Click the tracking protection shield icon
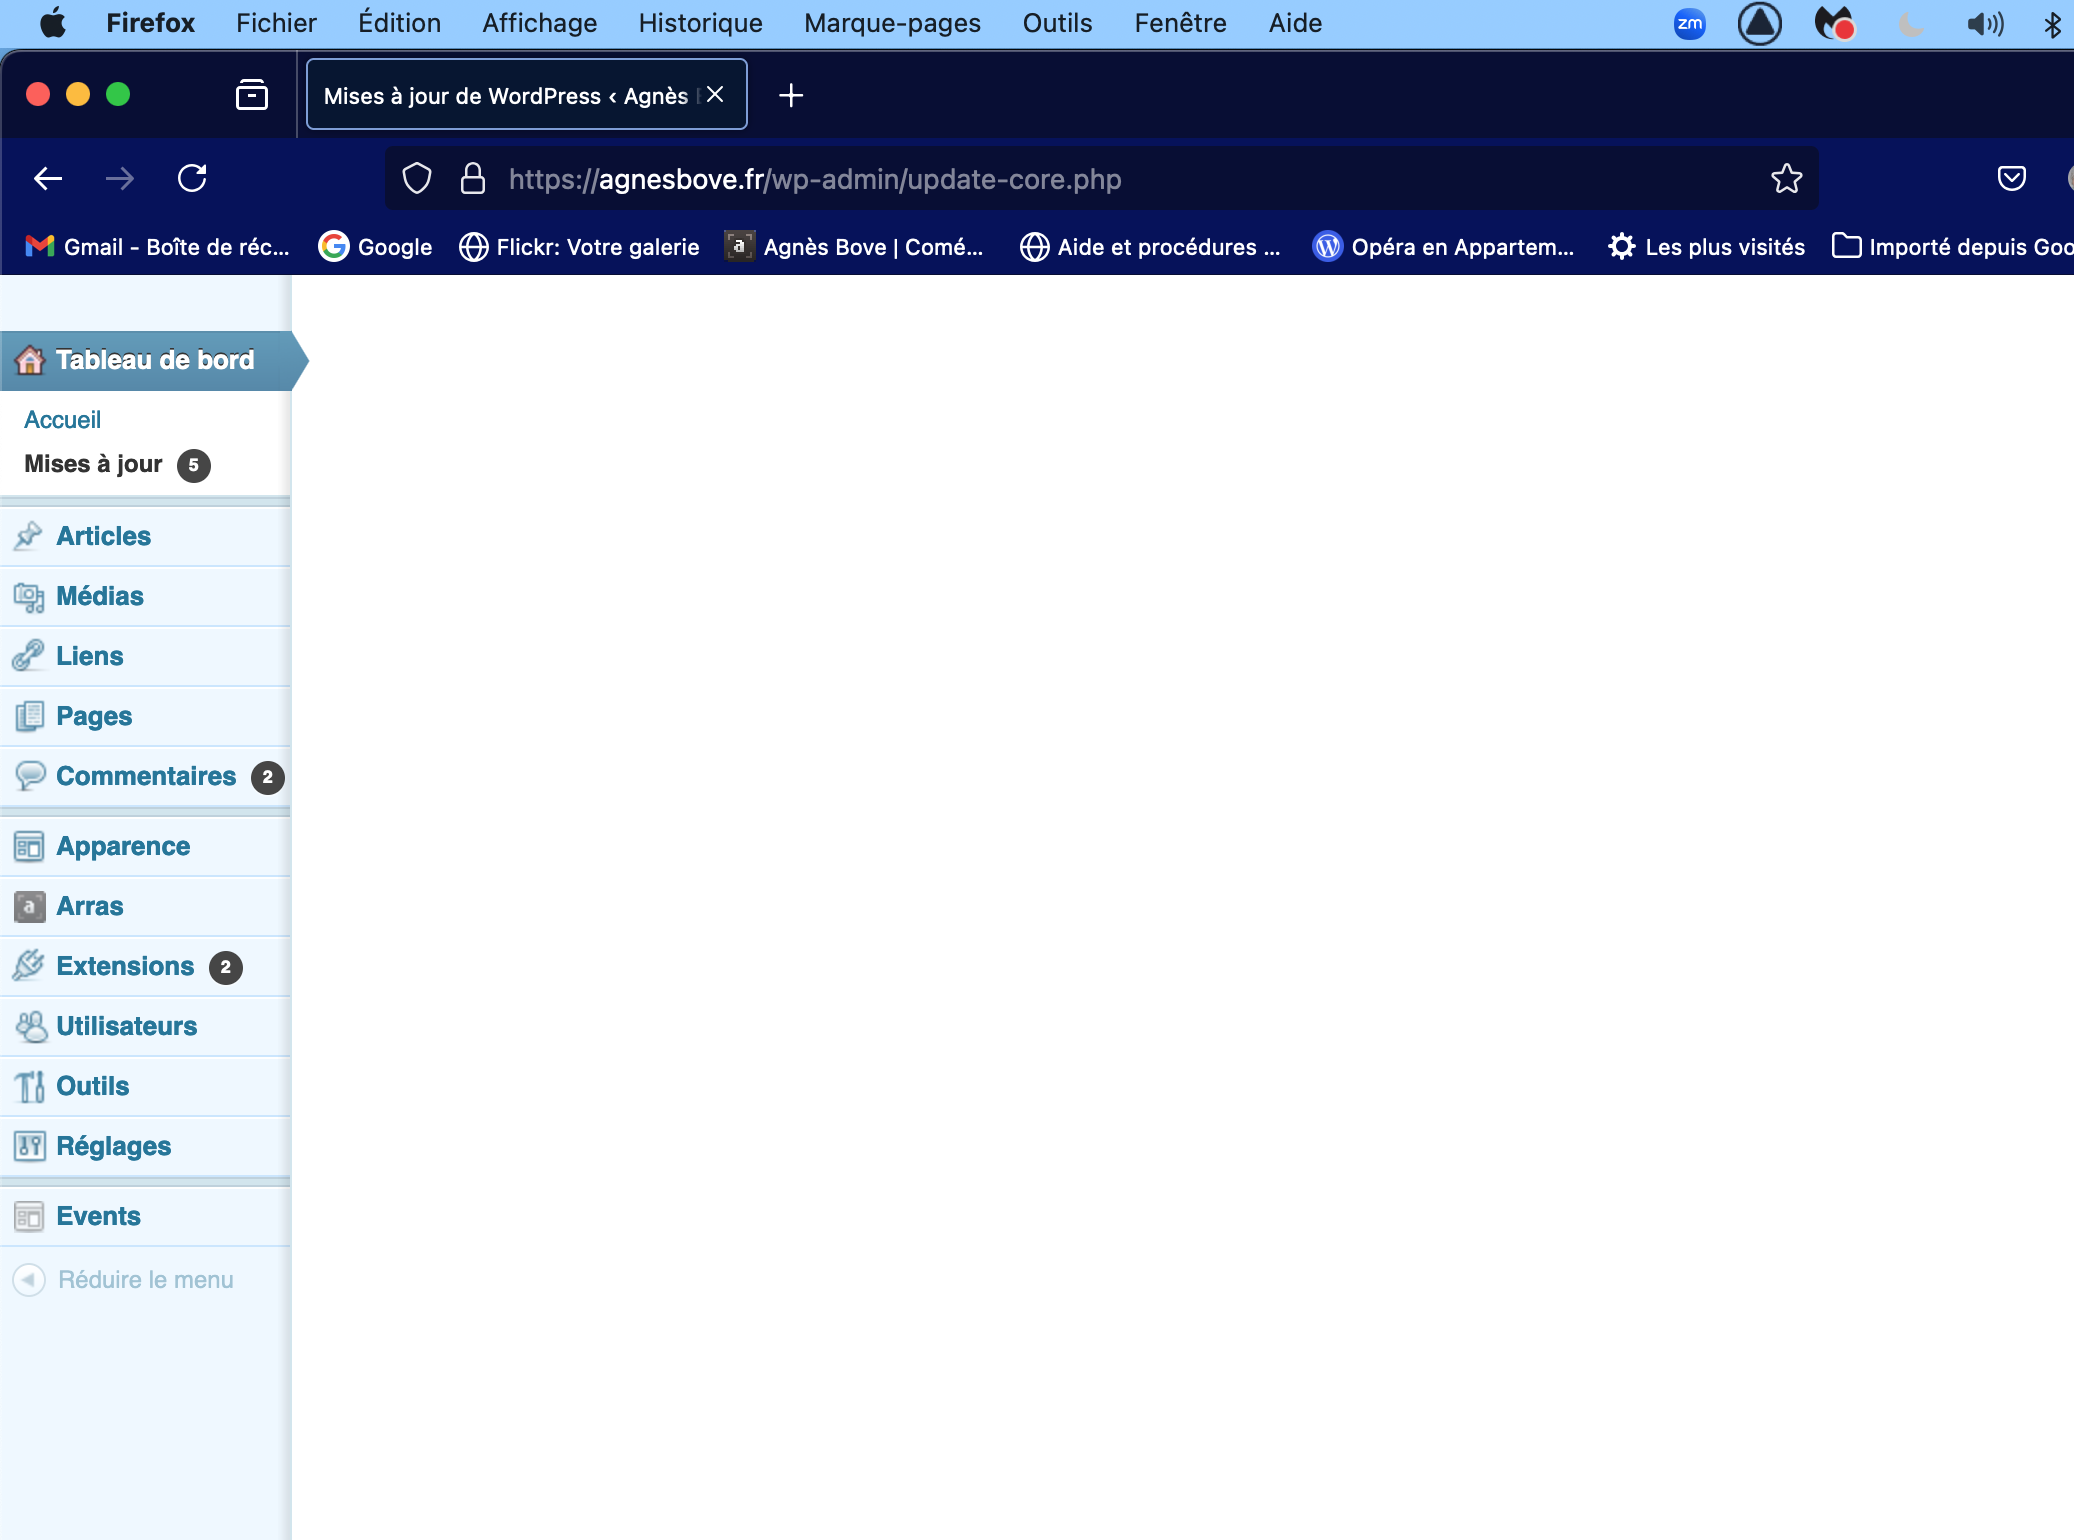Viewport: 2074px width, 1540px height. click(x=417, y=179)
